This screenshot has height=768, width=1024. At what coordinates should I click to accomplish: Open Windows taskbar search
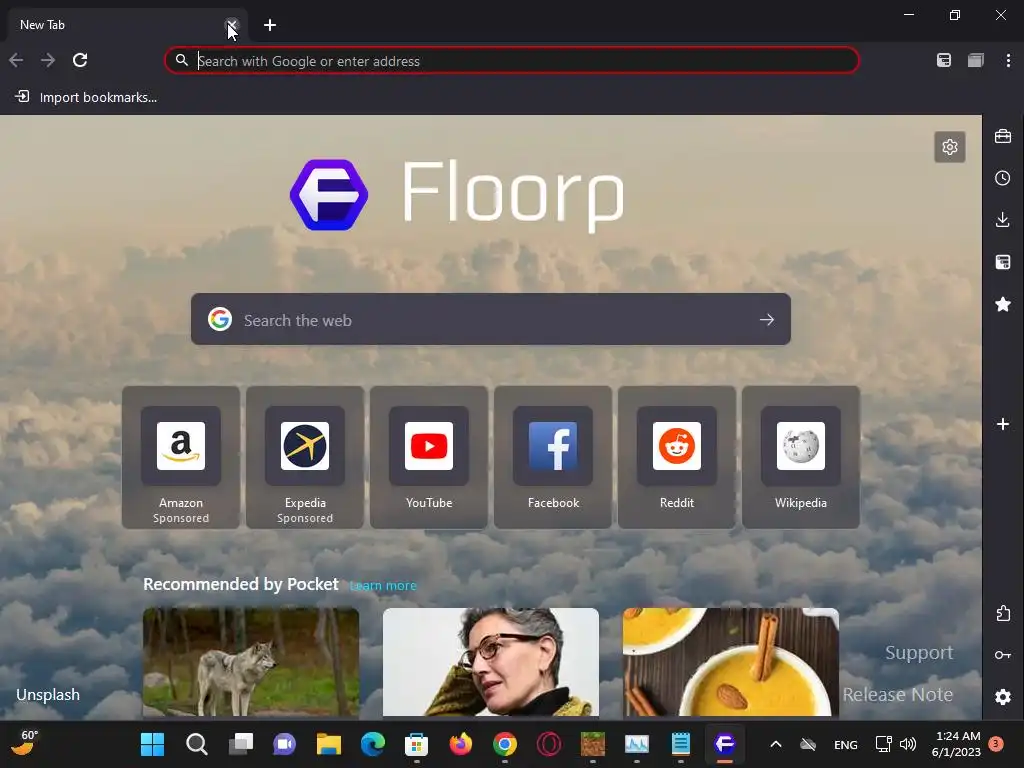(197, 744)
